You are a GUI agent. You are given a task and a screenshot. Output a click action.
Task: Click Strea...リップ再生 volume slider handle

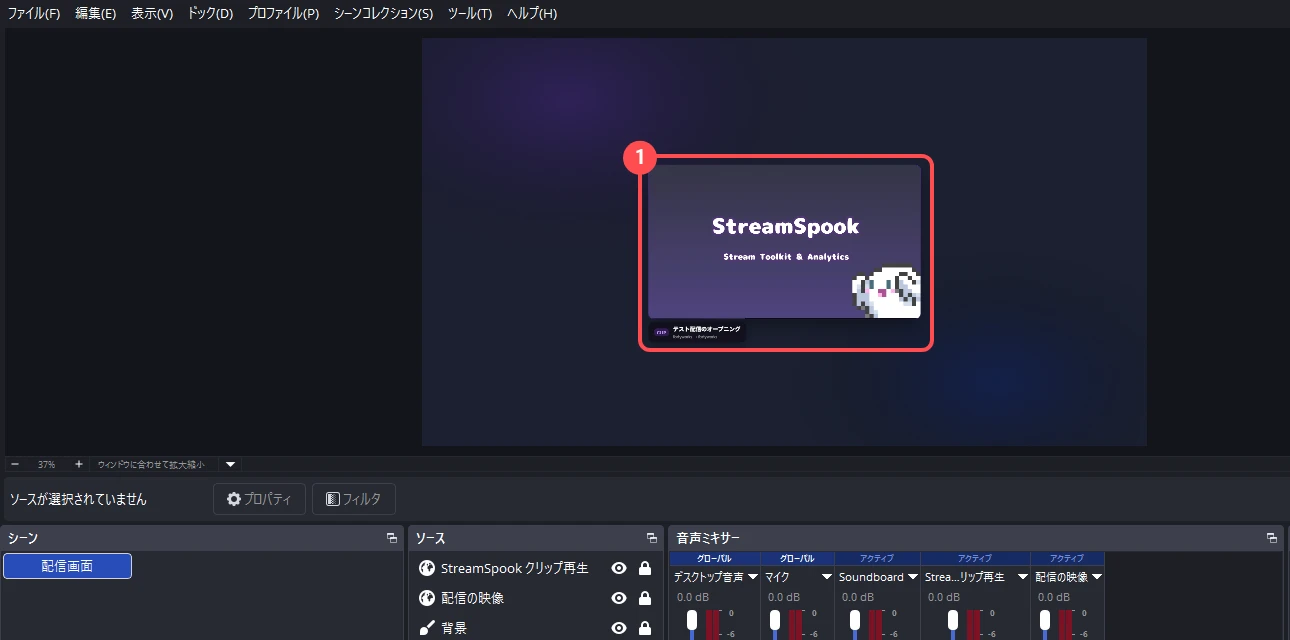coord(953,621)
